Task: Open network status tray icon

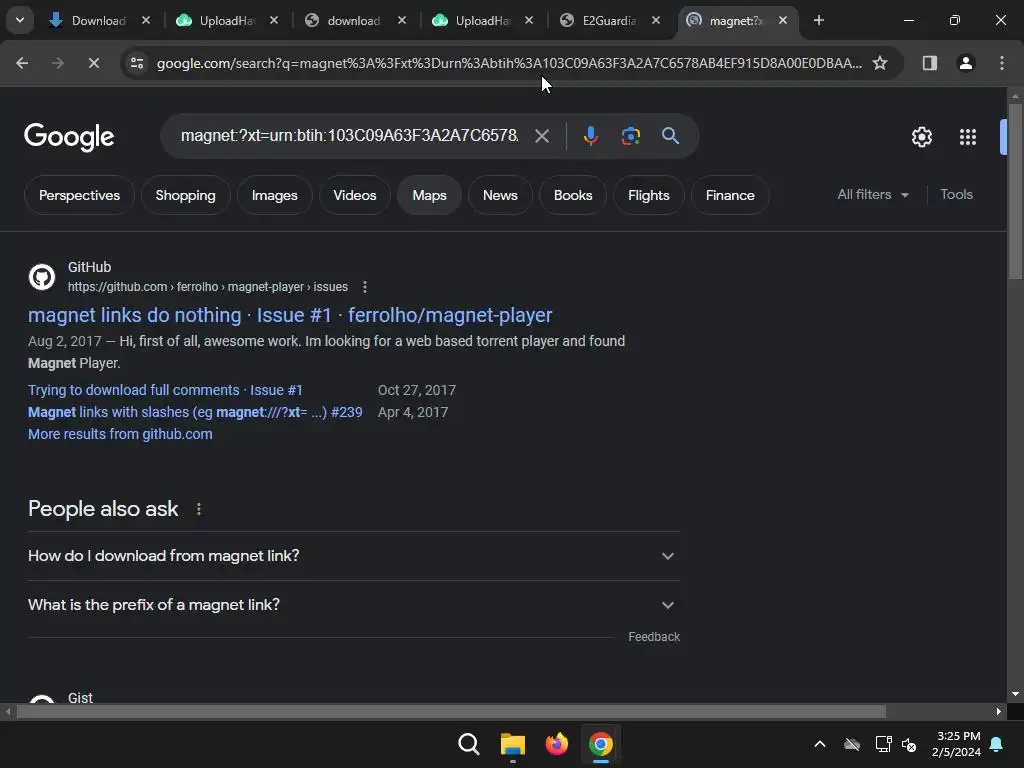Action: (883, 744)
